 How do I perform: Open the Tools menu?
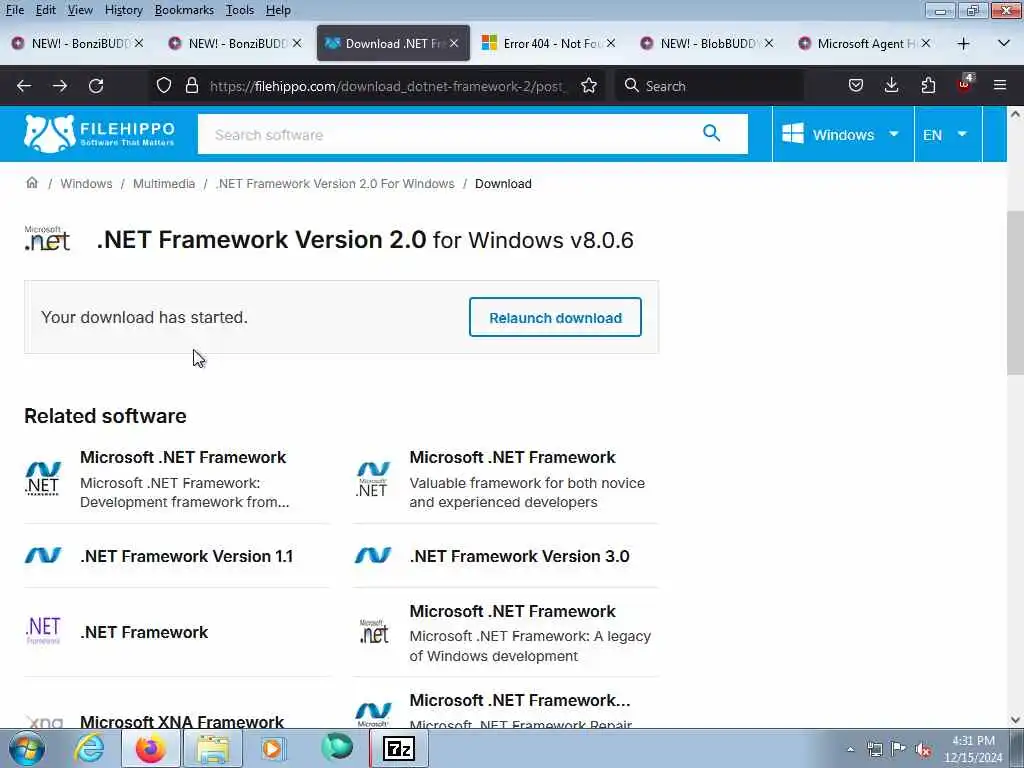pyautogui.click(x=240, y=10)
